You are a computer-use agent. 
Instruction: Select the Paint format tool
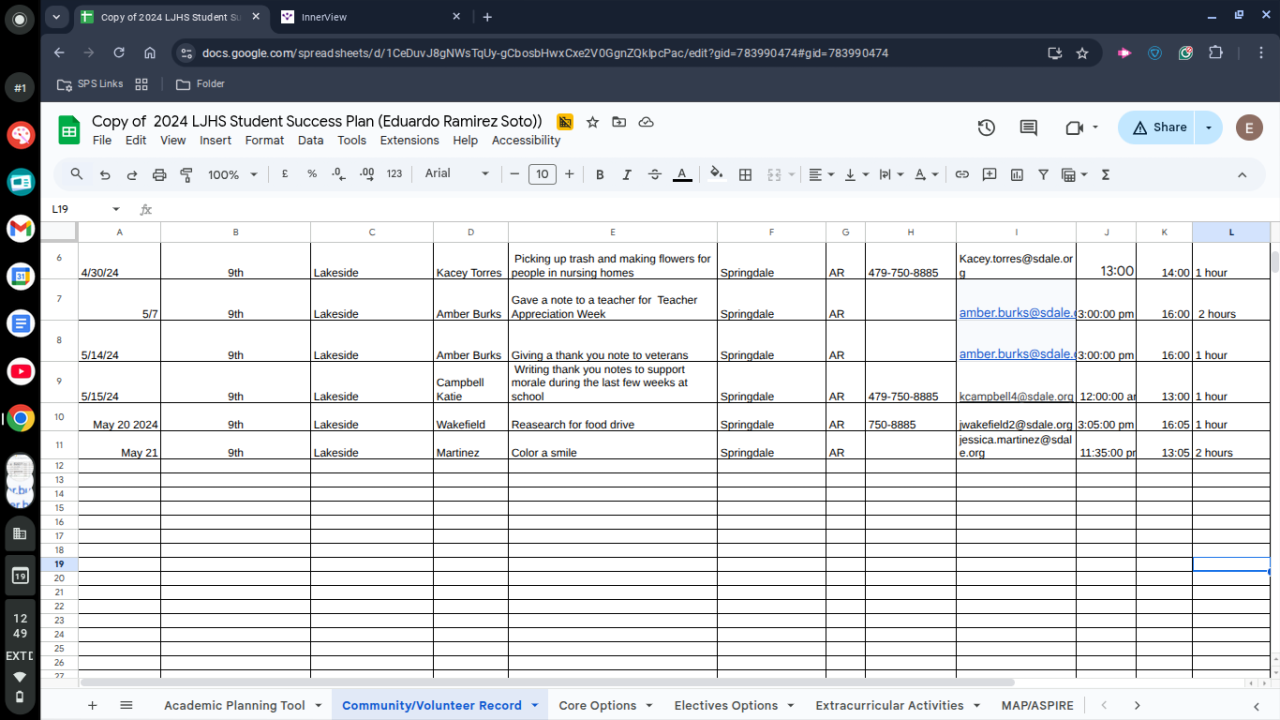point(186,174)
